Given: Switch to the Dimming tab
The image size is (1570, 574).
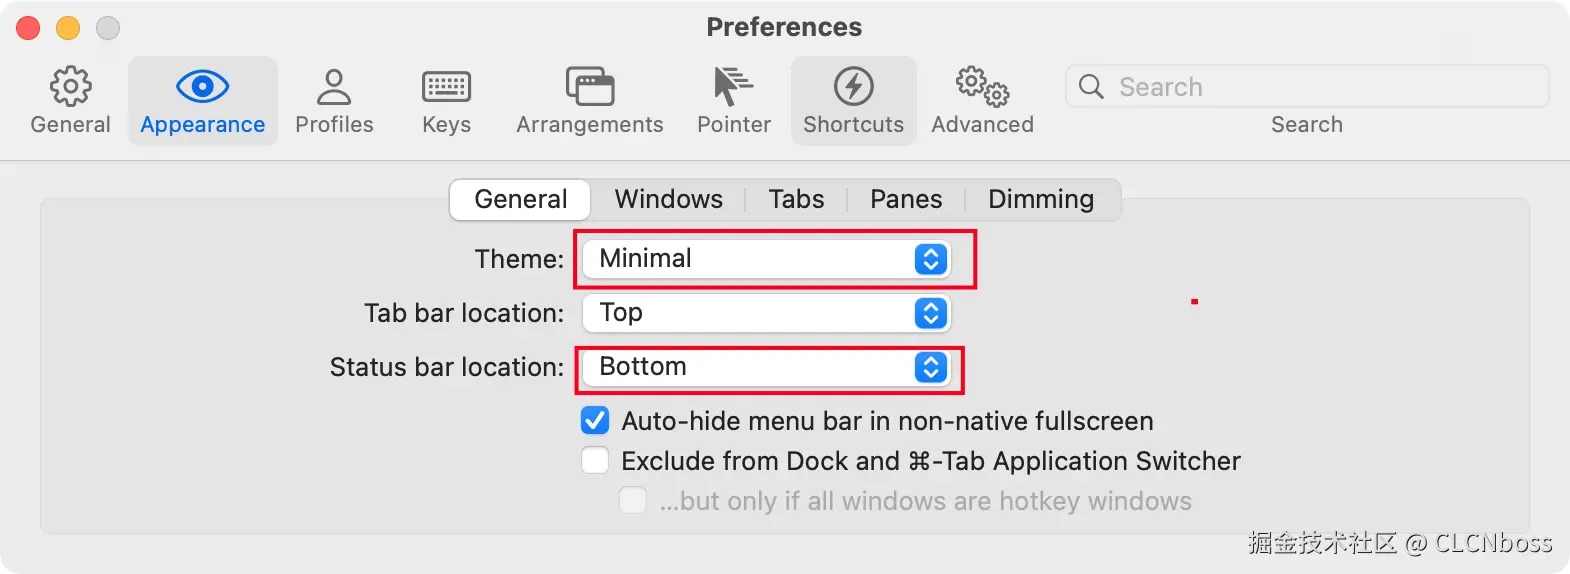Looking at the screenshot, I should coord(1040,199).
